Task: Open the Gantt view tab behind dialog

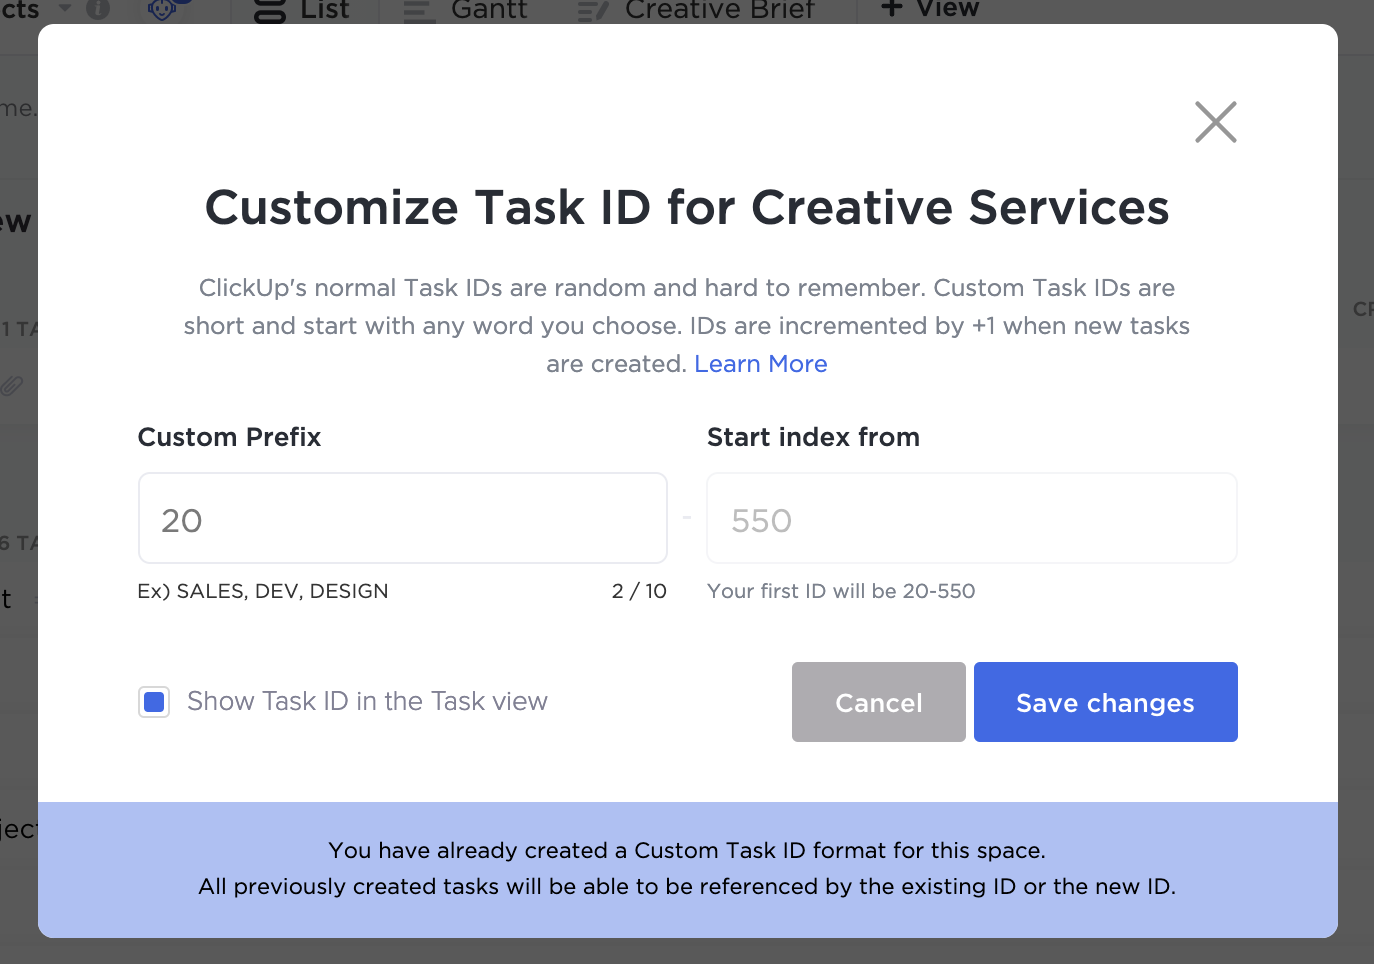Action: 465,10
